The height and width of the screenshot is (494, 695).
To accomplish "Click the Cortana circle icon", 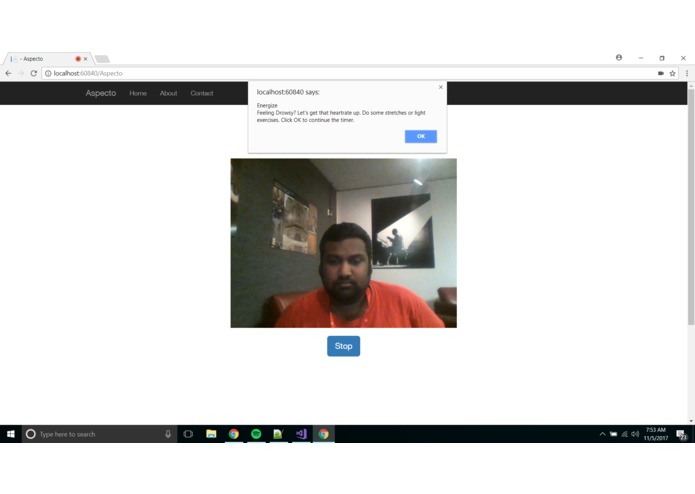I will coord(31,434).
